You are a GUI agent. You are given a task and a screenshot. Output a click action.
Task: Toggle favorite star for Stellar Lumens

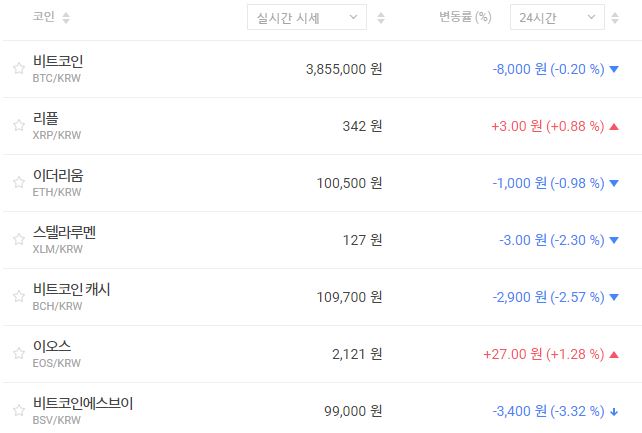pos(18,240)
